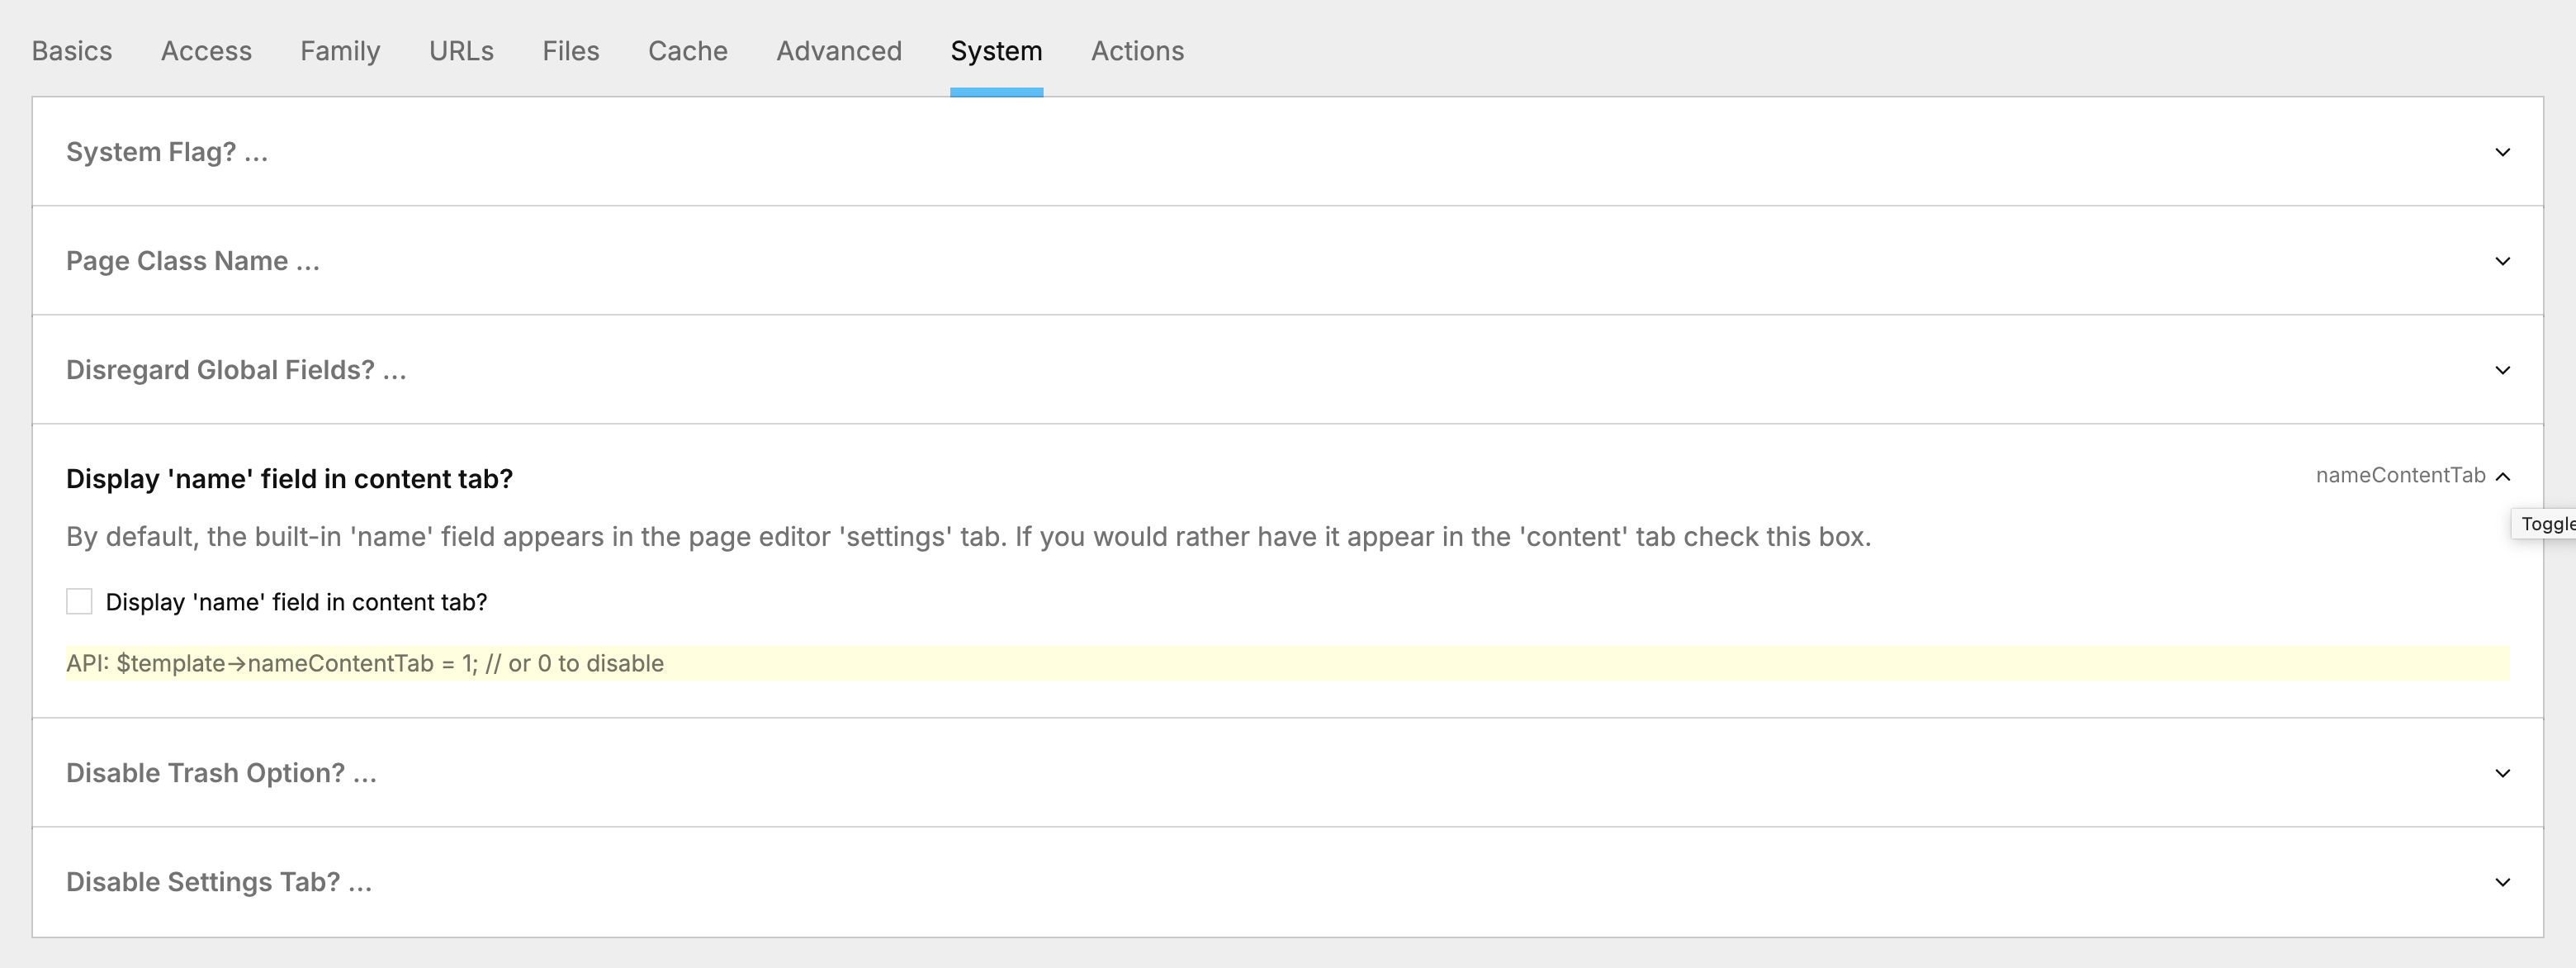Expand Page Class Name chevron icon
Screen dimensions: 2576x968
[x=2502, y=261]
